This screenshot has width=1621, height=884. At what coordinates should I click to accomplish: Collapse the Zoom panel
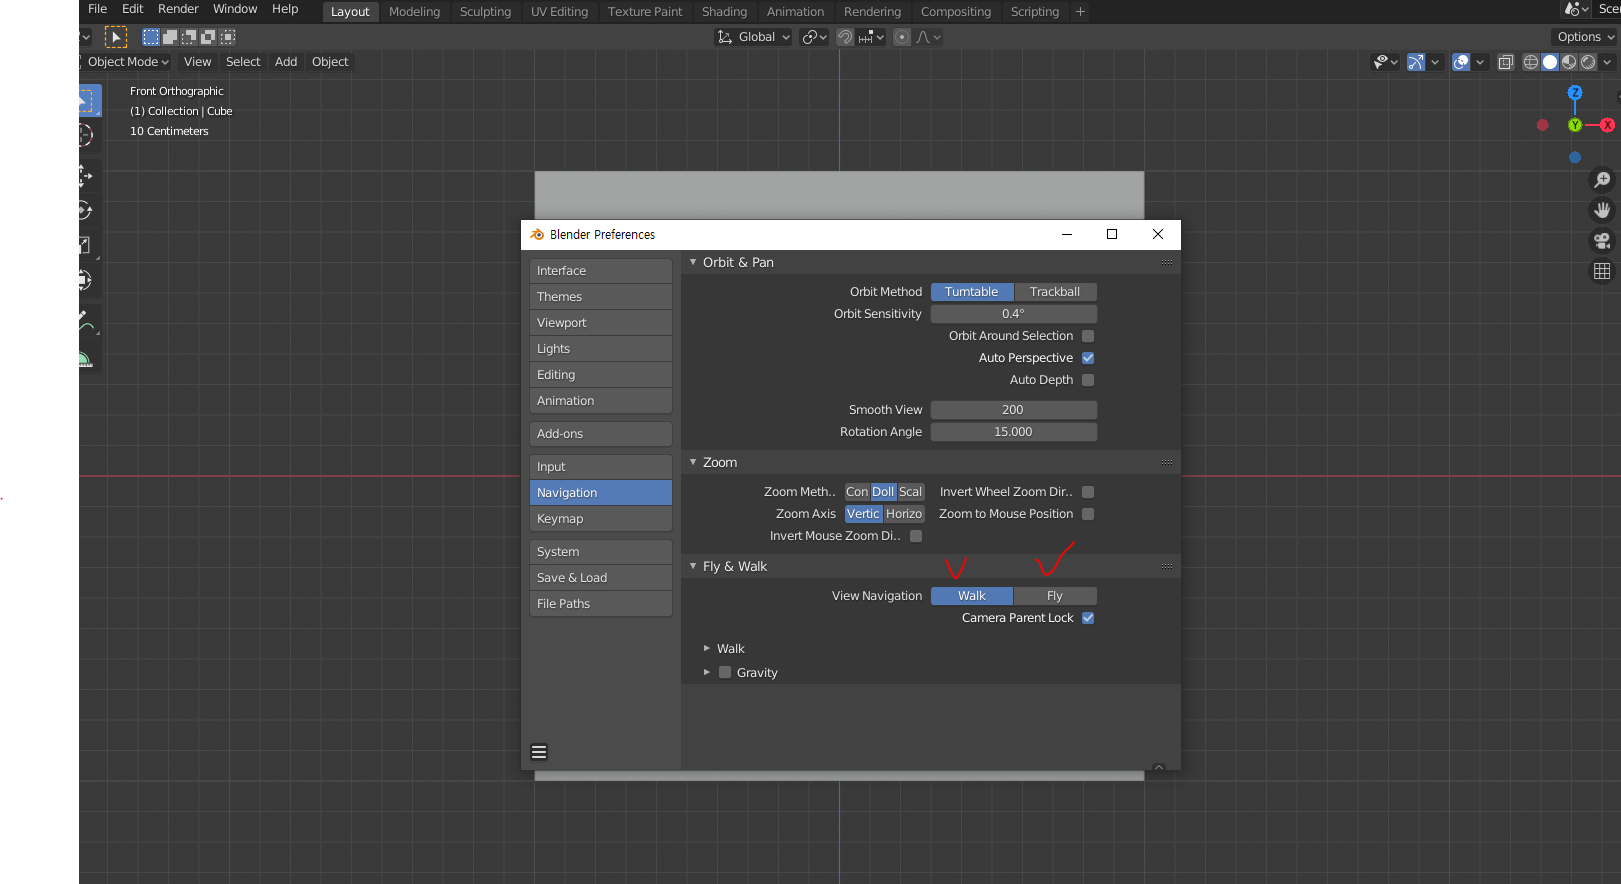tap(693, 462)
